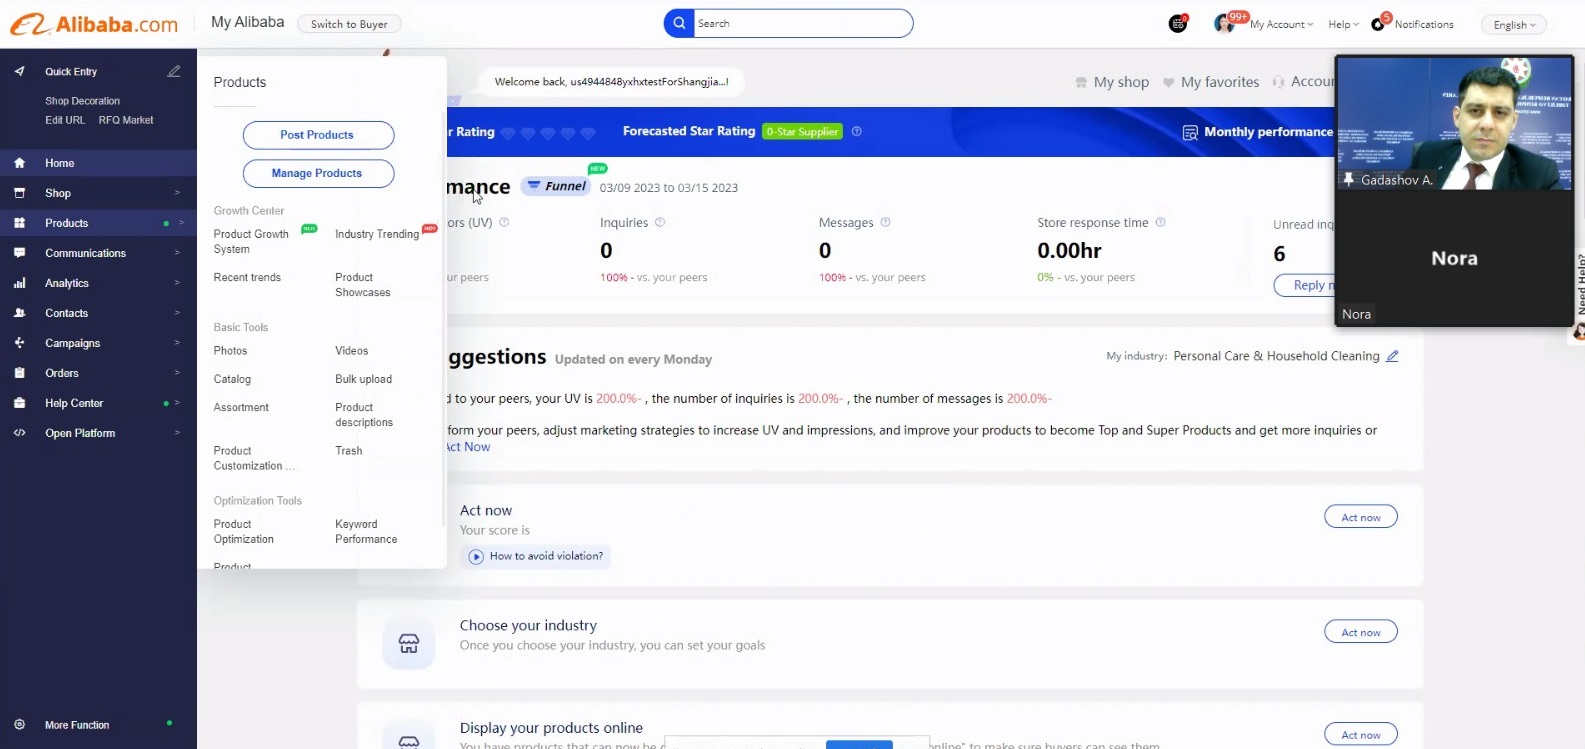Image resolution: width=1585 pixels, height=749 pixels.
Task: Click the Quick Entry edit pencil icon
Action: click(174, 71)
